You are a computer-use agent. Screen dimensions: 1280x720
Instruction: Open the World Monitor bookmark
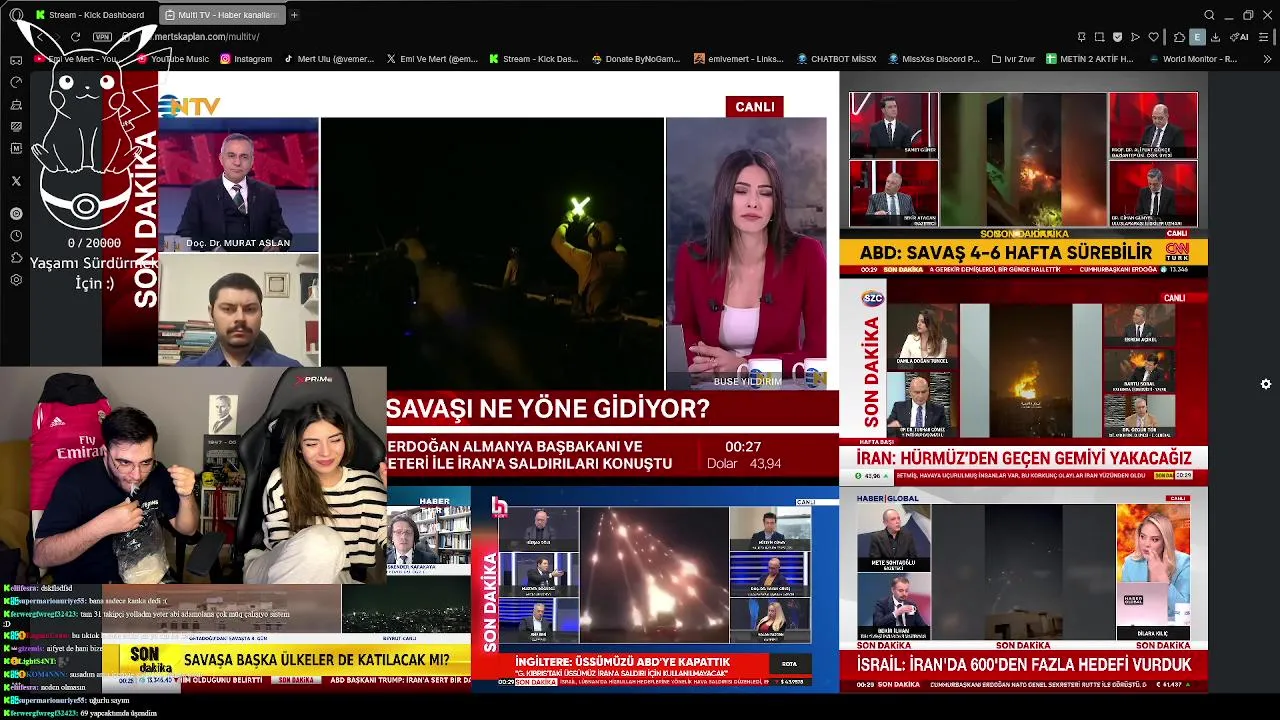pos(1192,59)
